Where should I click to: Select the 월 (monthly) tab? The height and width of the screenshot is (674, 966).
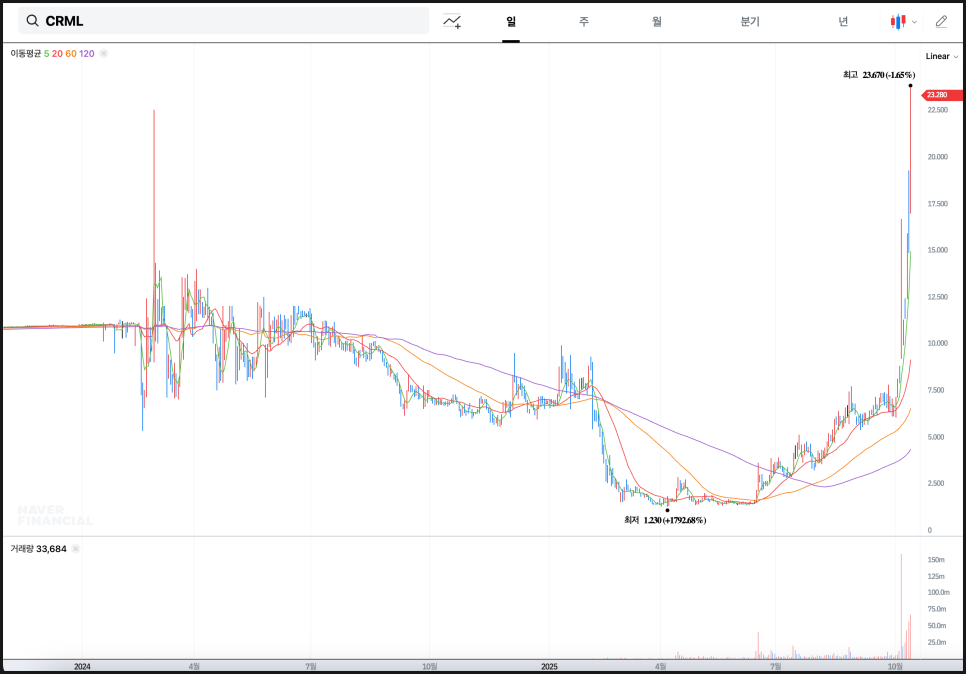656,21
